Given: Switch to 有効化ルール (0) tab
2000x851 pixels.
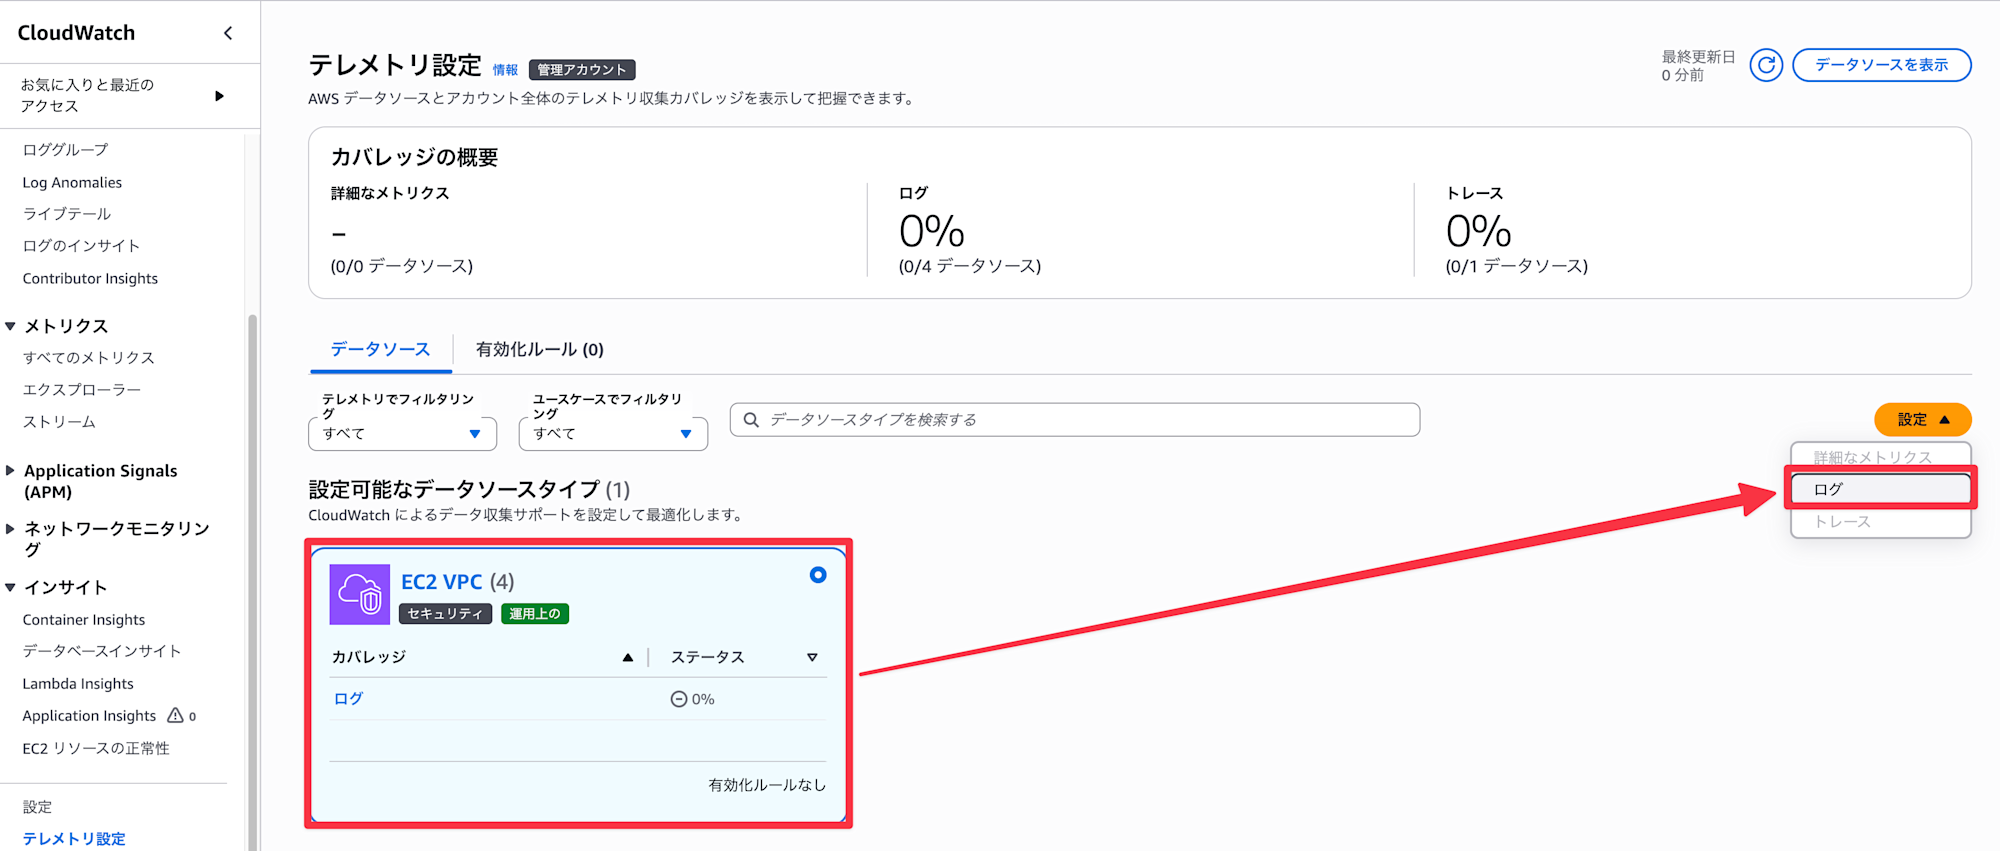Looking at the screenshot, I should [540, 349].
